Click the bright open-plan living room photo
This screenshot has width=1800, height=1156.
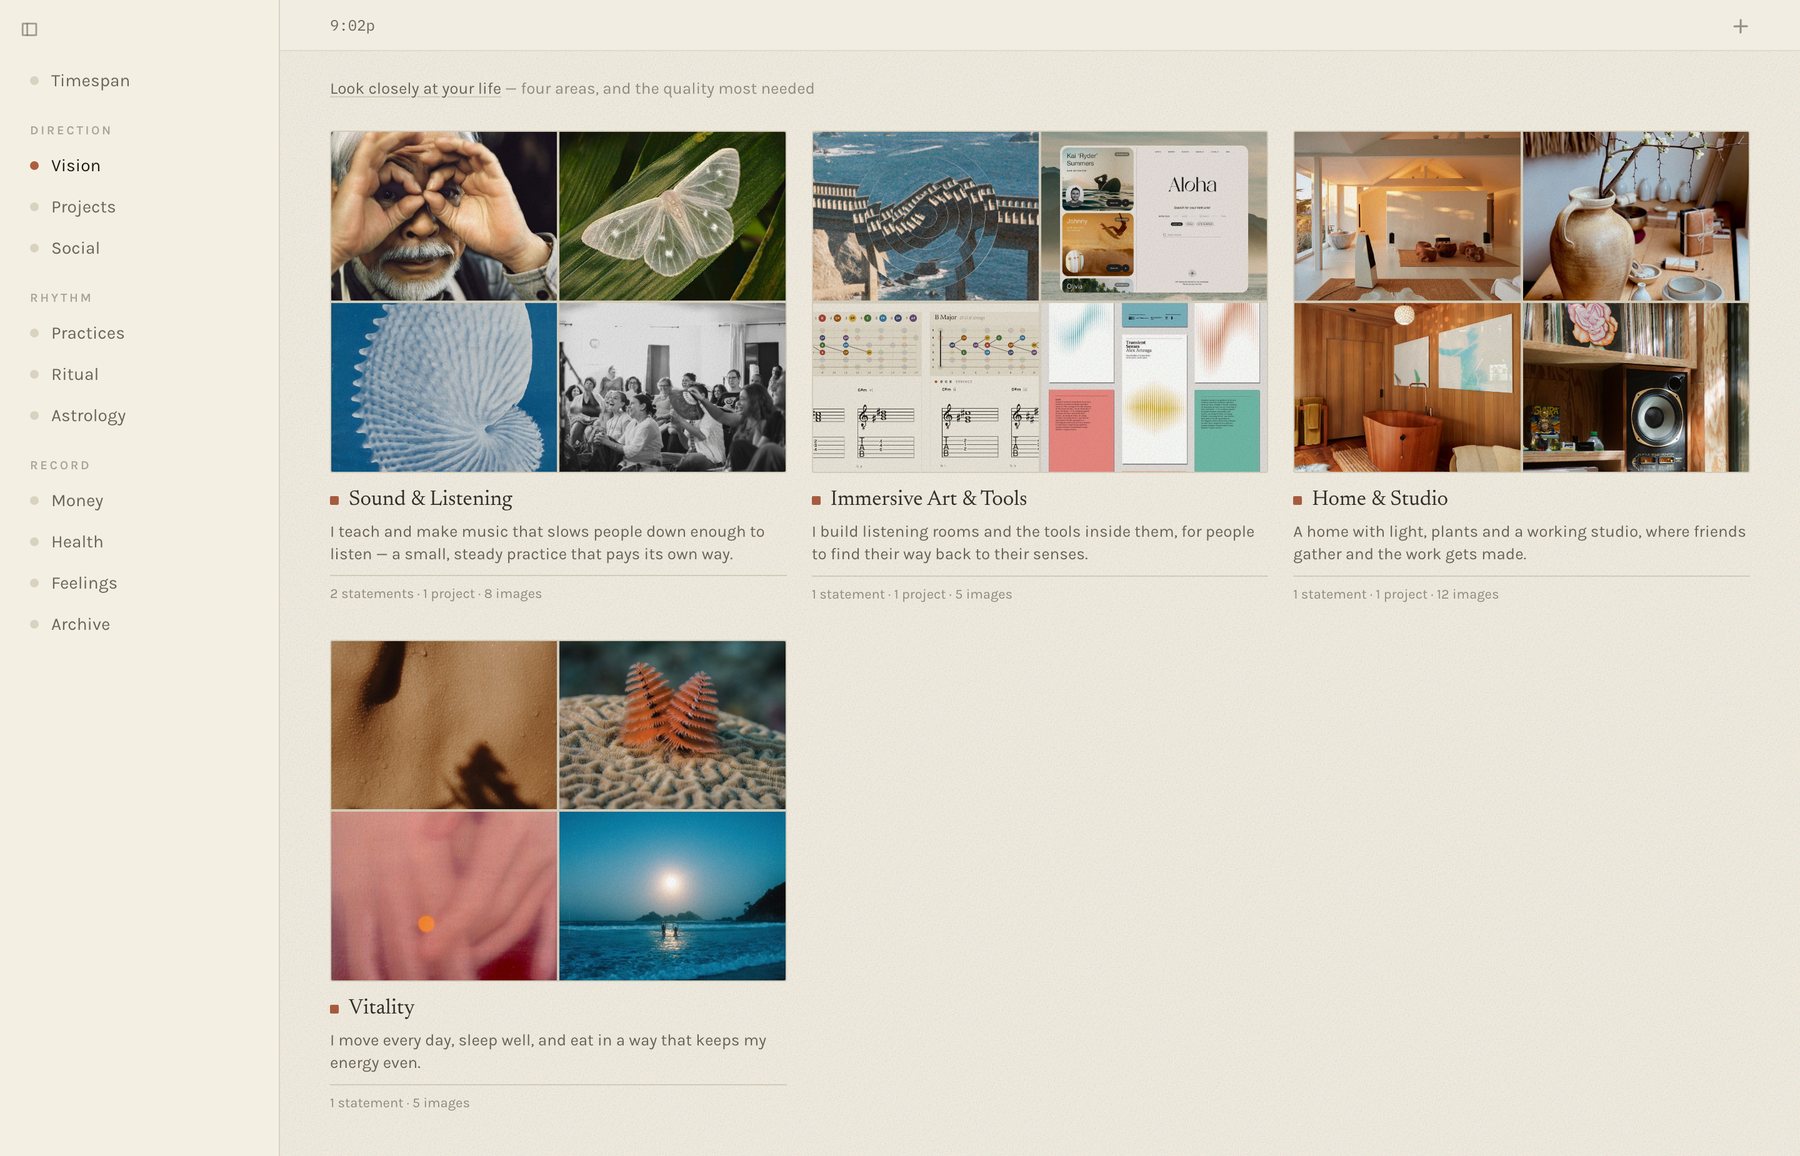pyautogui.click(x=1407, y=216)
